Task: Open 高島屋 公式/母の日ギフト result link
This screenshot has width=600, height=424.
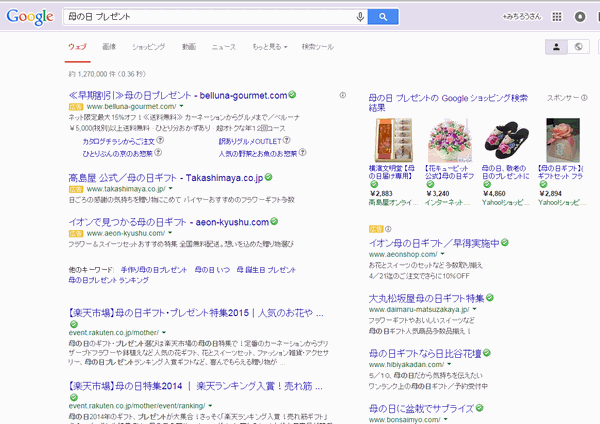Action: (166, 178)
